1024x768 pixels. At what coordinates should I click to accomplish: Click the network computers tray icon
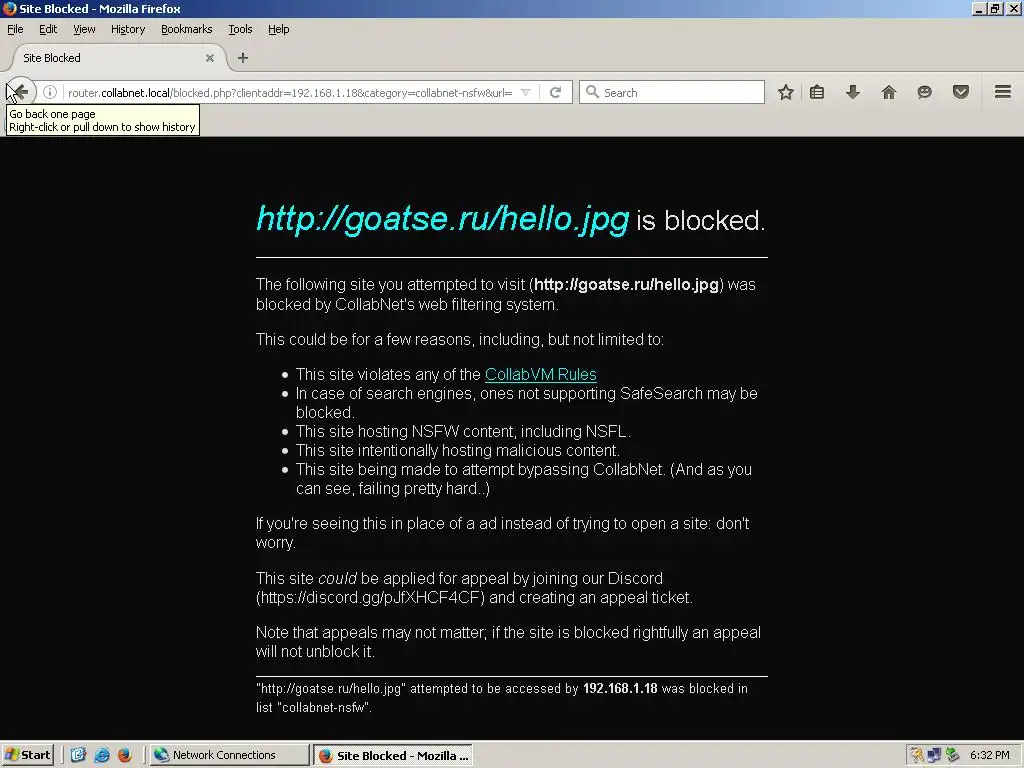coord(935,756)
